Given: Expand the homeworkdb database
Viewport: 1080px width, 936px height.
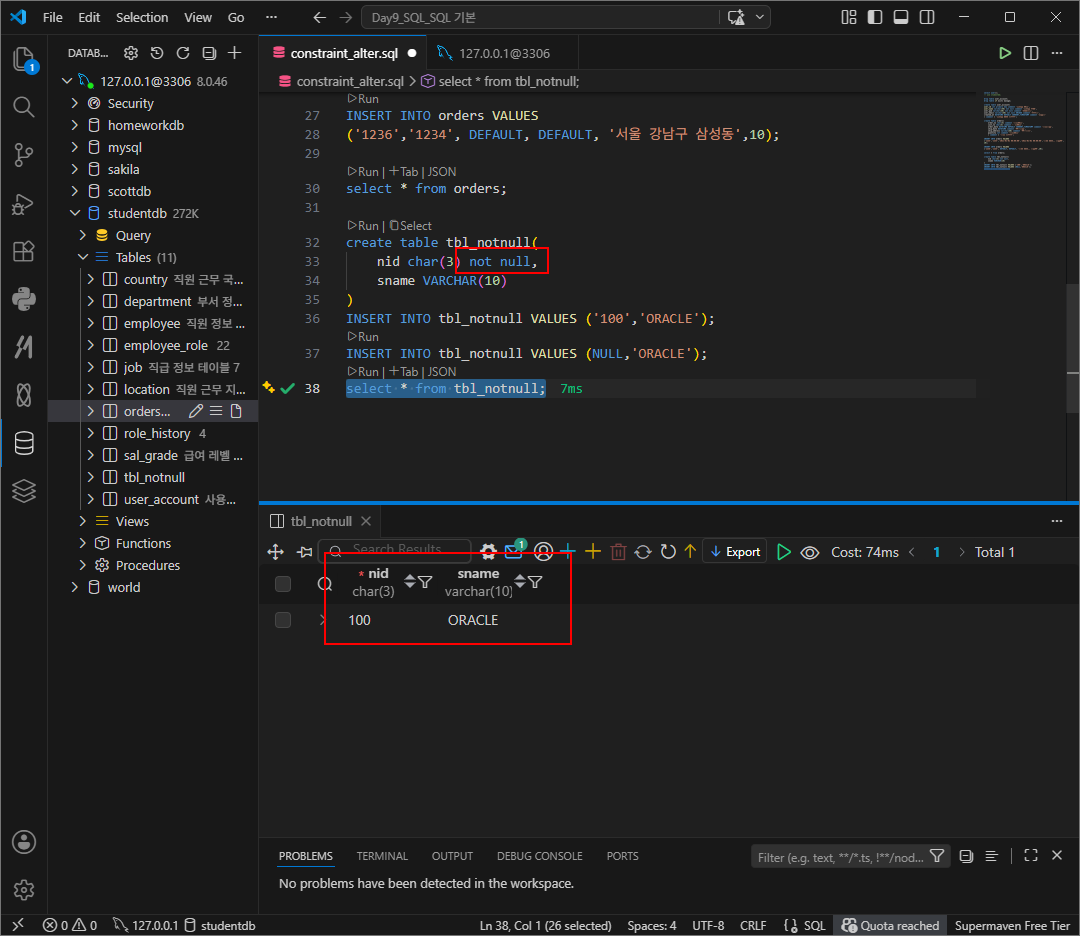Looking at the screenshot, I should 75,125.
